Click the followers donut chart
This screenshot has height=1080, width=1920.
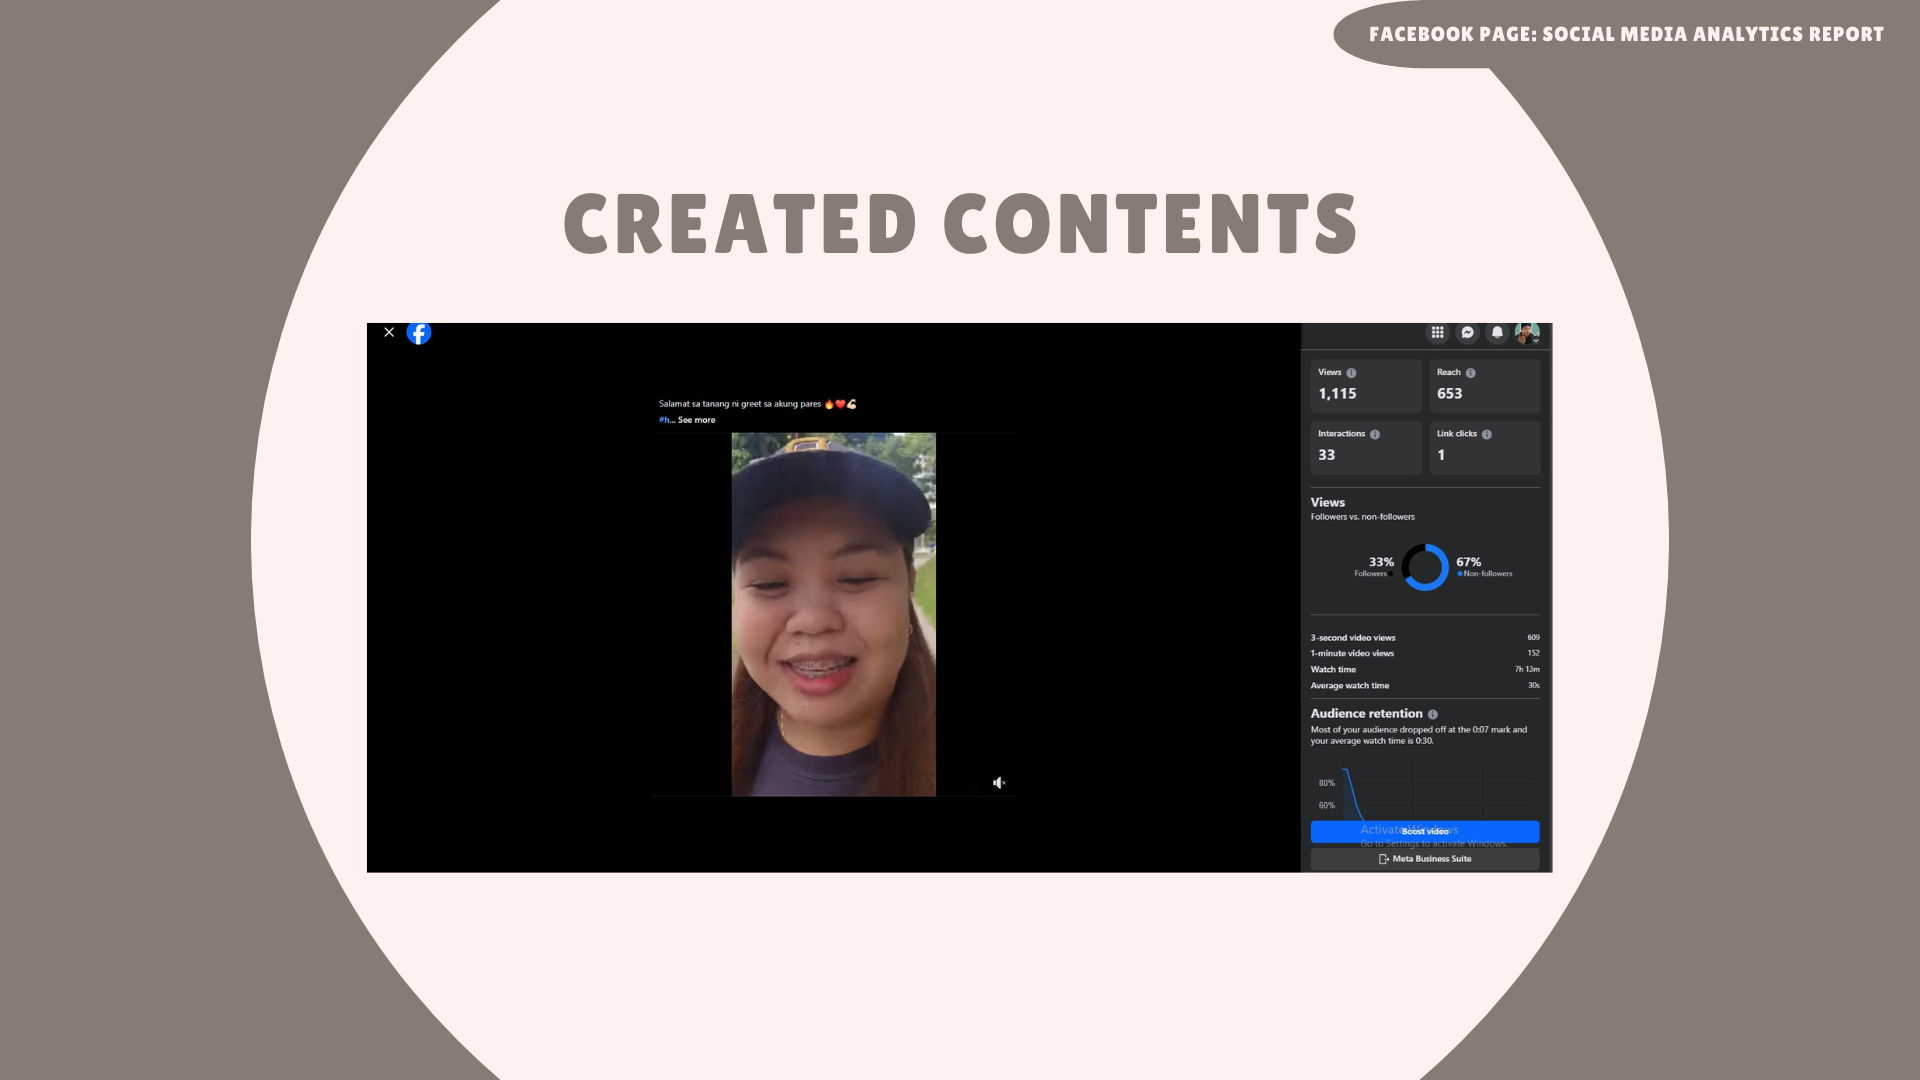1425,567
